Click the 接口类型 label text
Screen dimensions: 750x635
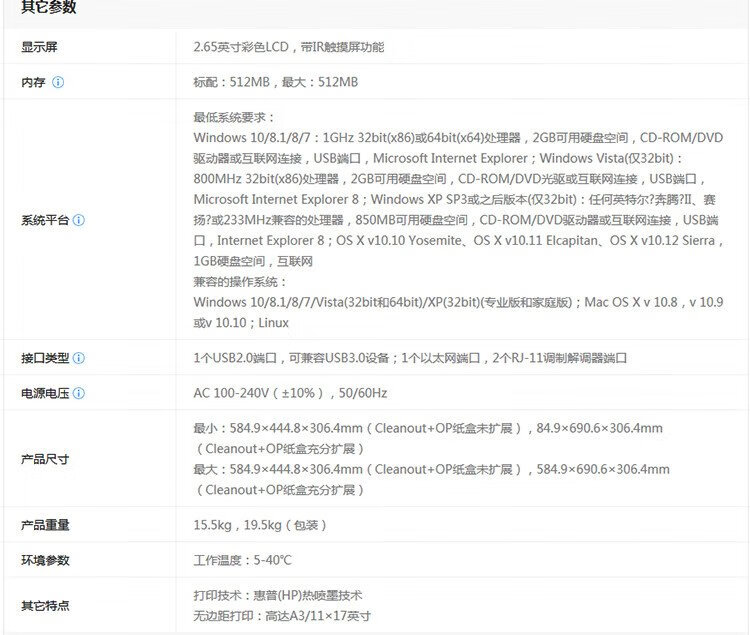(45, 358)
